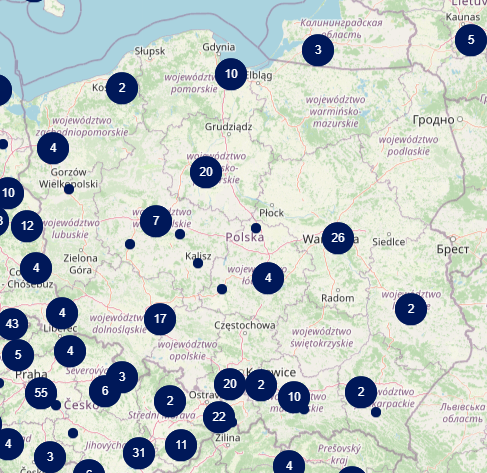Expand the 6 cluster right of Česko

click(x=105, y=391)
